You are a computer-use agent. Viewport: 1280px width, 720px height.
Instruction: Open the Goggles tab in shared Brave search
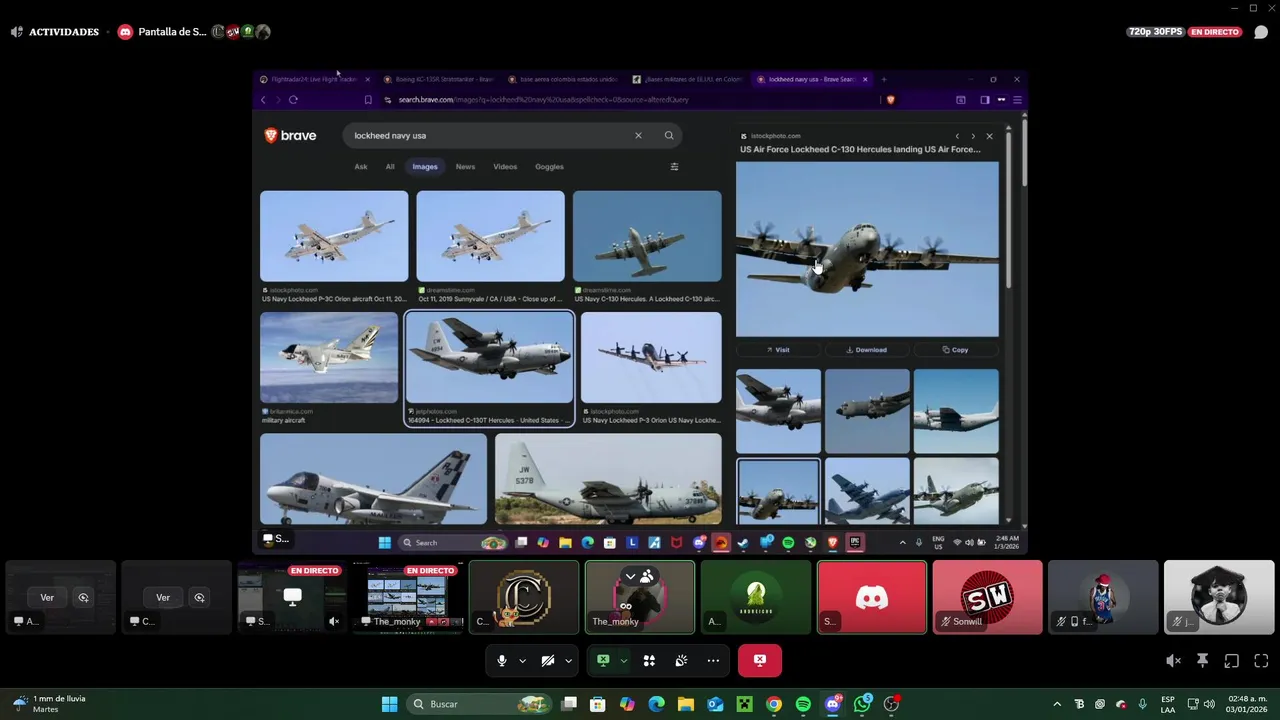549,167
